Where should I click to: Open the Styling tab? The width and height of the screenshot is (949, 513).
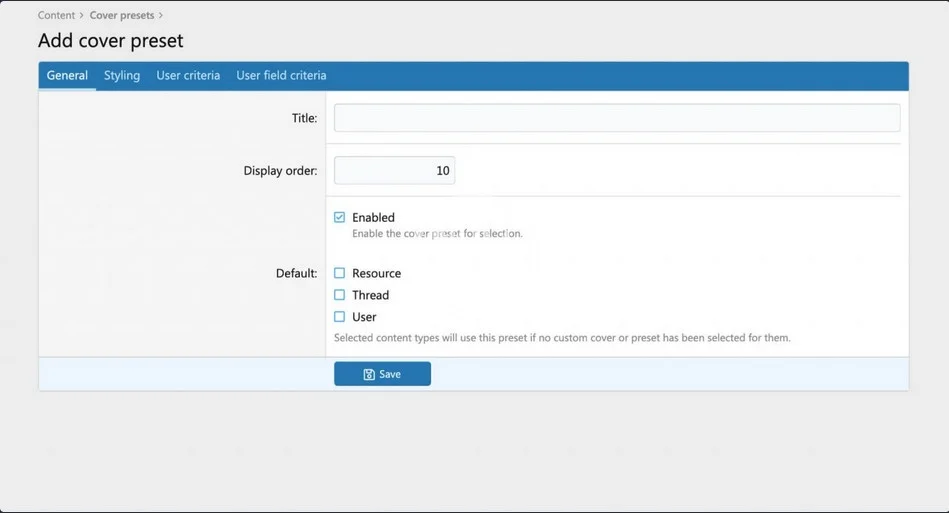[122, 76]
